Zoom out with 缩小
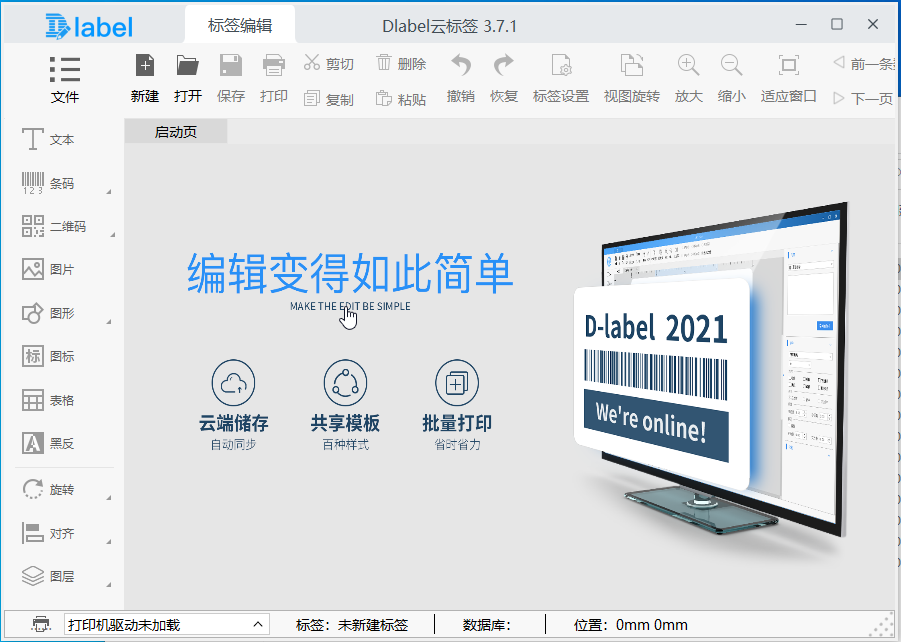 [731, 79]
